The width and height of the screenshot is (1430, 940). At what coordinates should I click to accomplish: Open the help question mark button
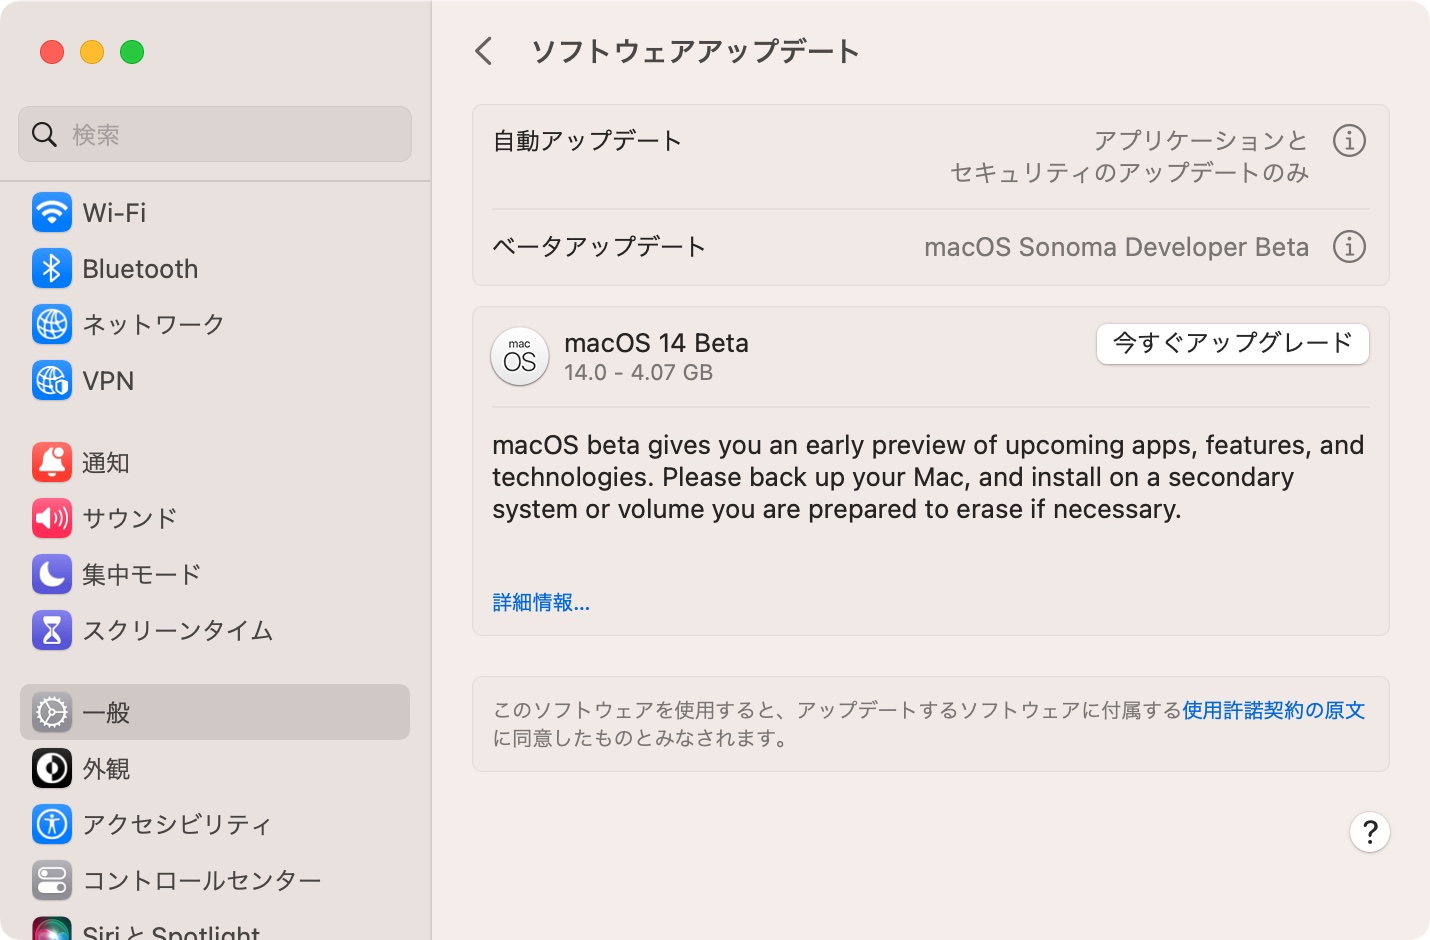tap(1370, 832)
